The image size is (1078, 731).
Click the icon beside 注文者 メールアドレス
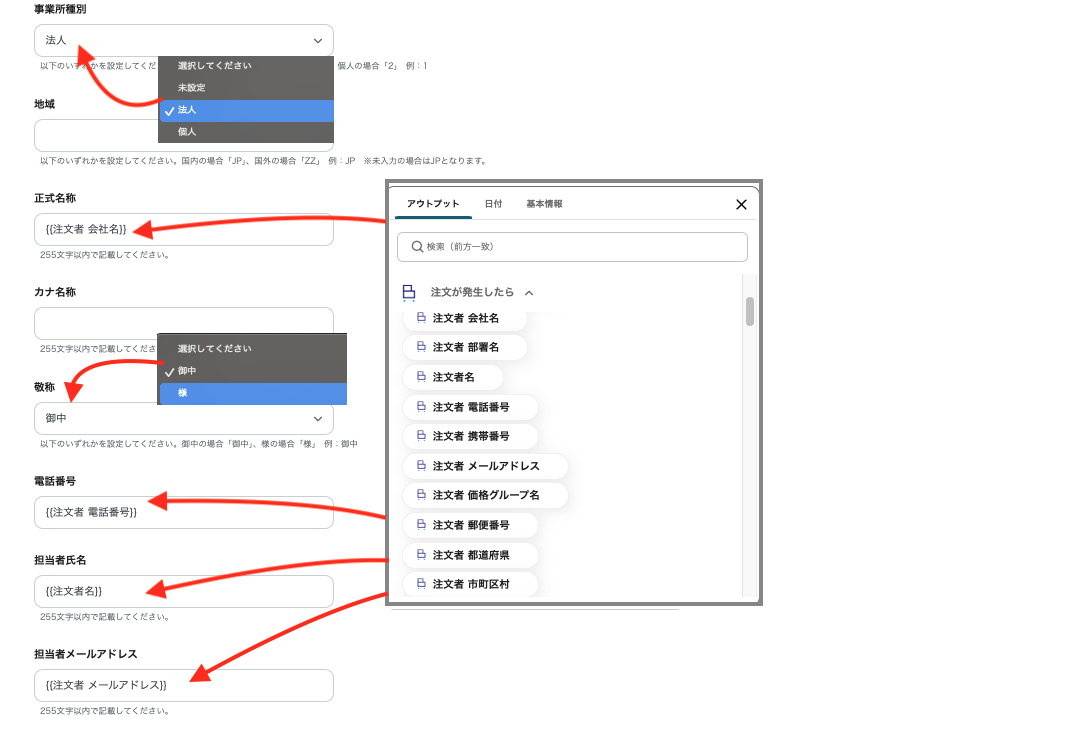421,466
